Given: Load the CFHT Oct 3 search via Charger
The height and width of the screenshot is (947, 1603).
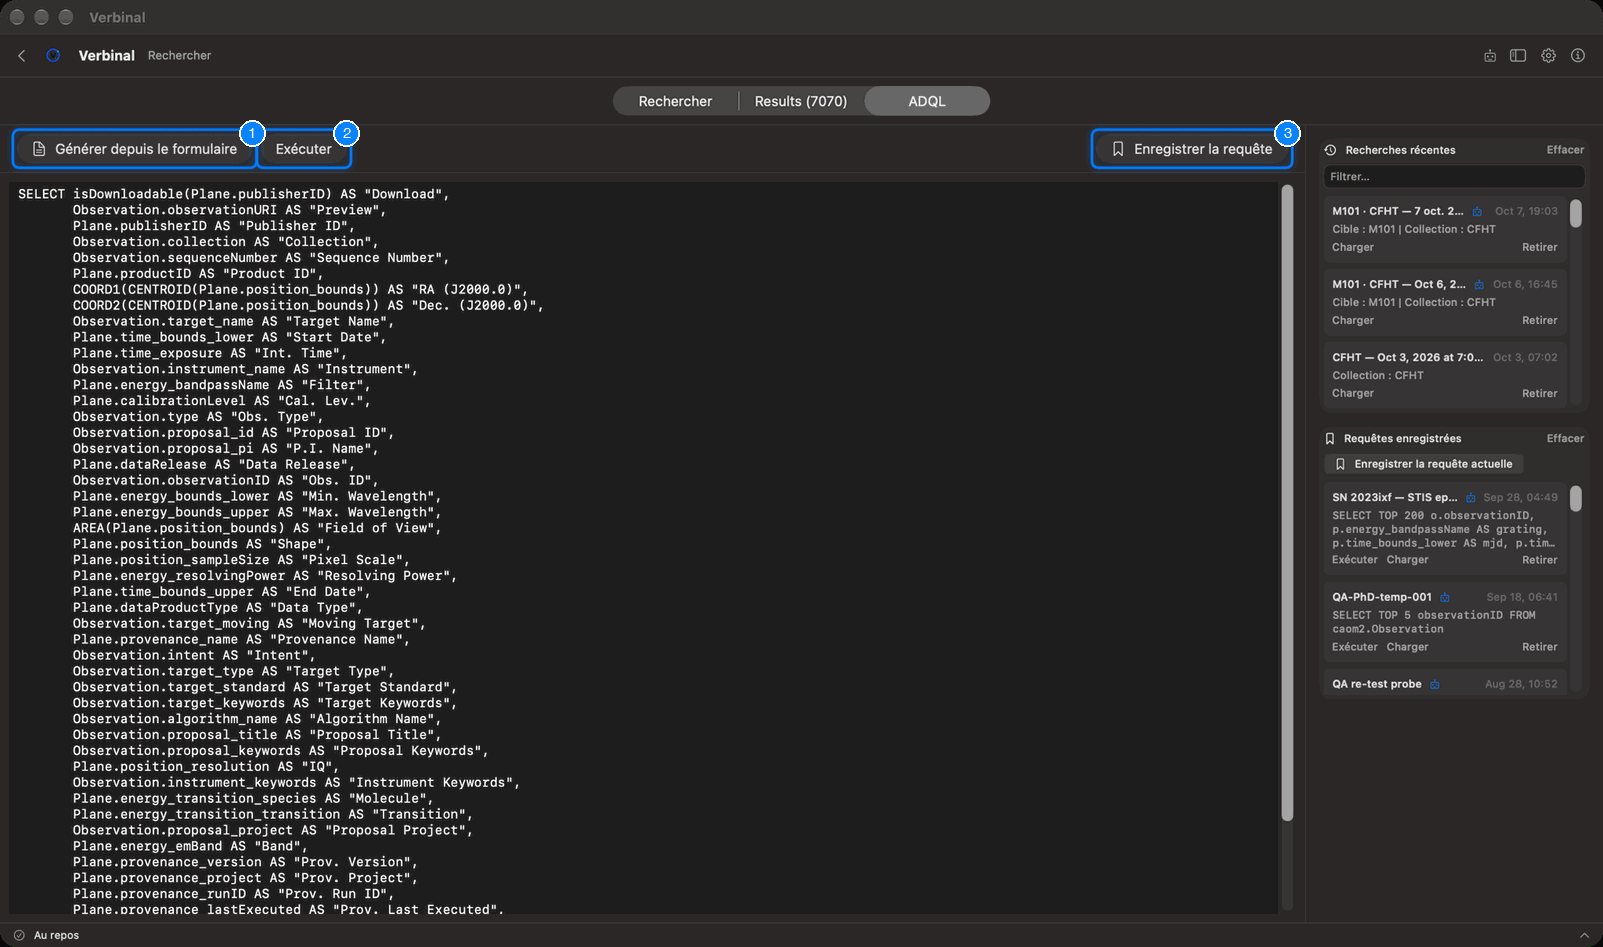Looking at the screenshot, I should [1353, 393].
